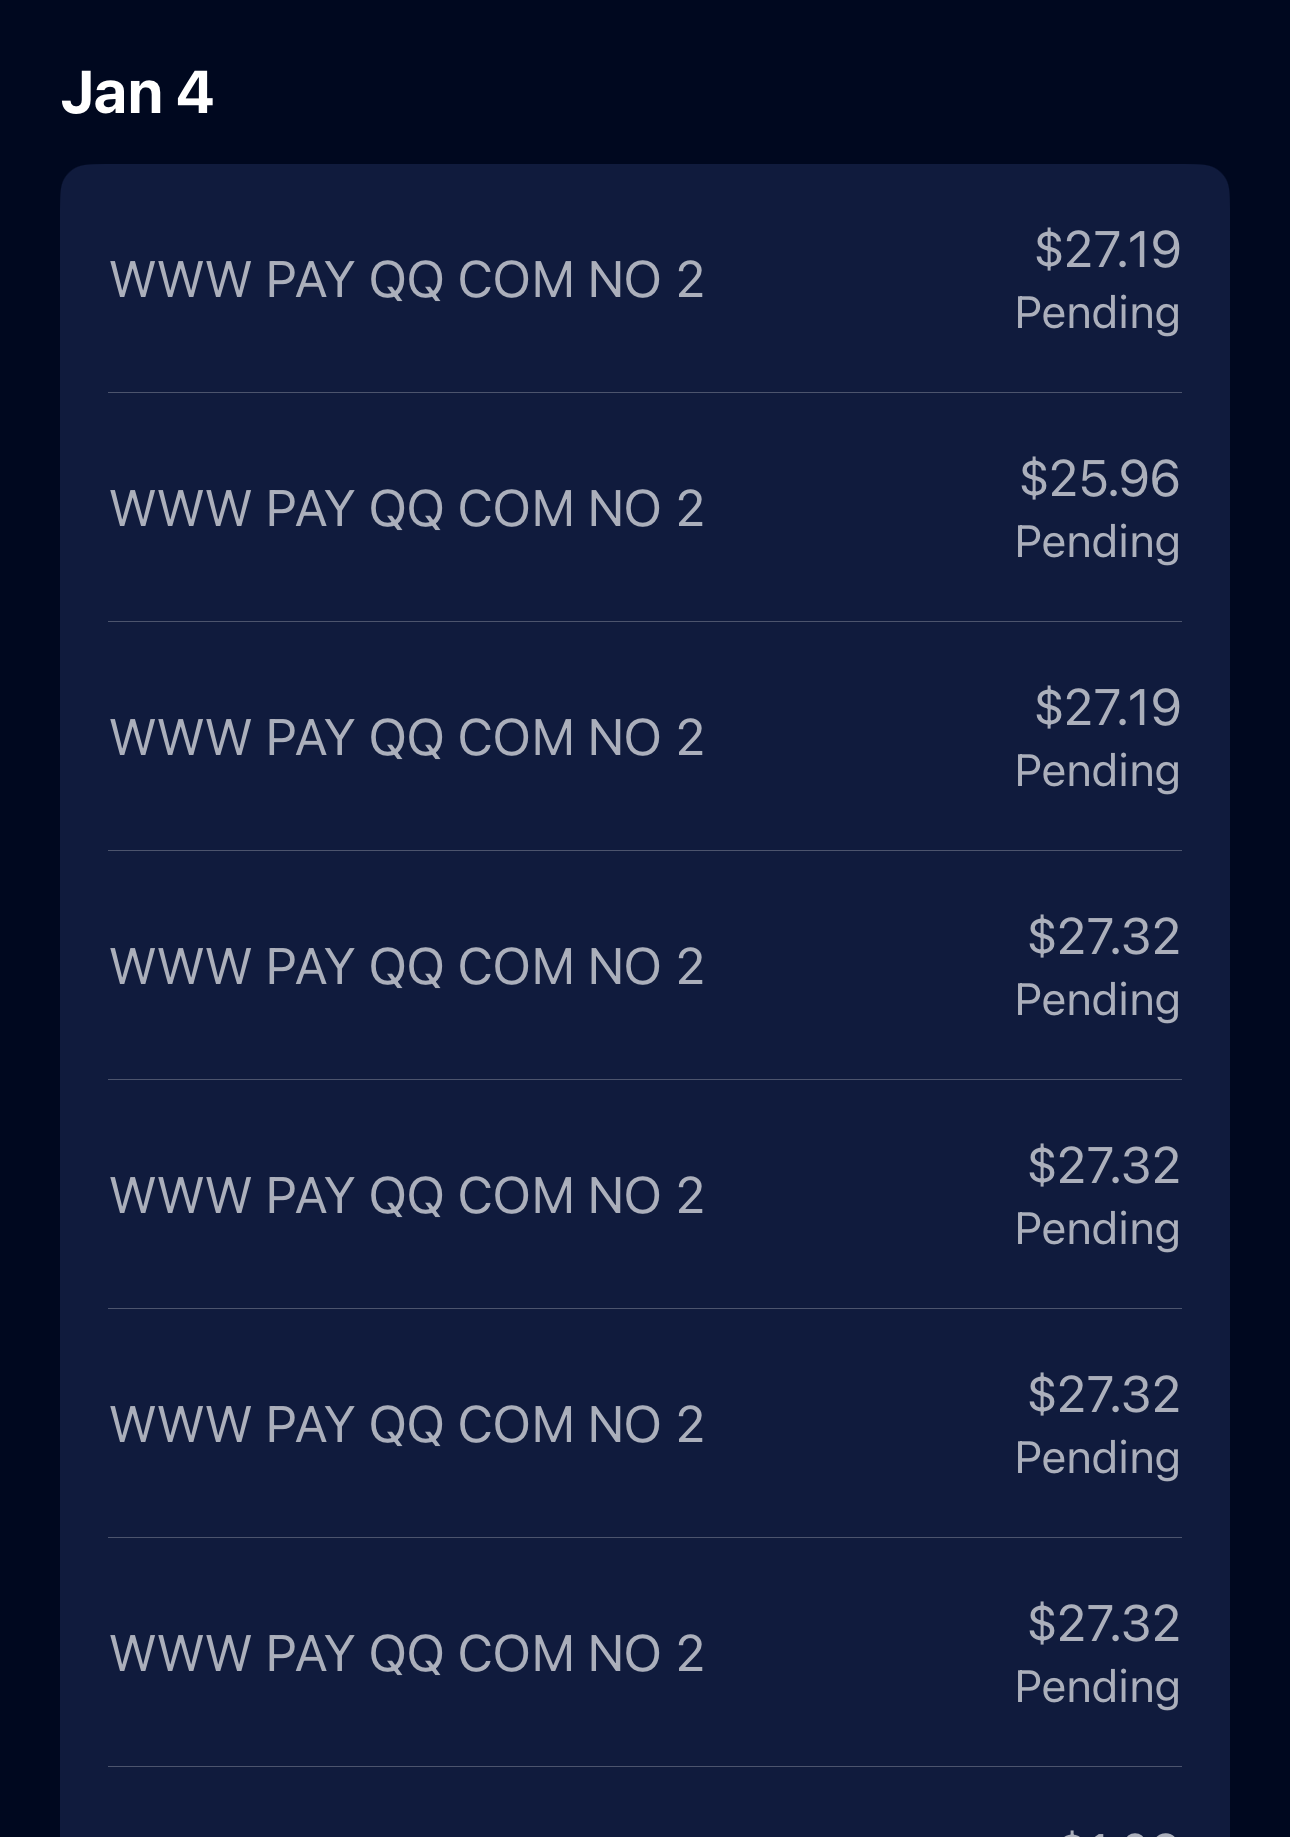Open first $27.19 pending transaction
This screenshot has height=1837, width=1290.
click(645, 279)
